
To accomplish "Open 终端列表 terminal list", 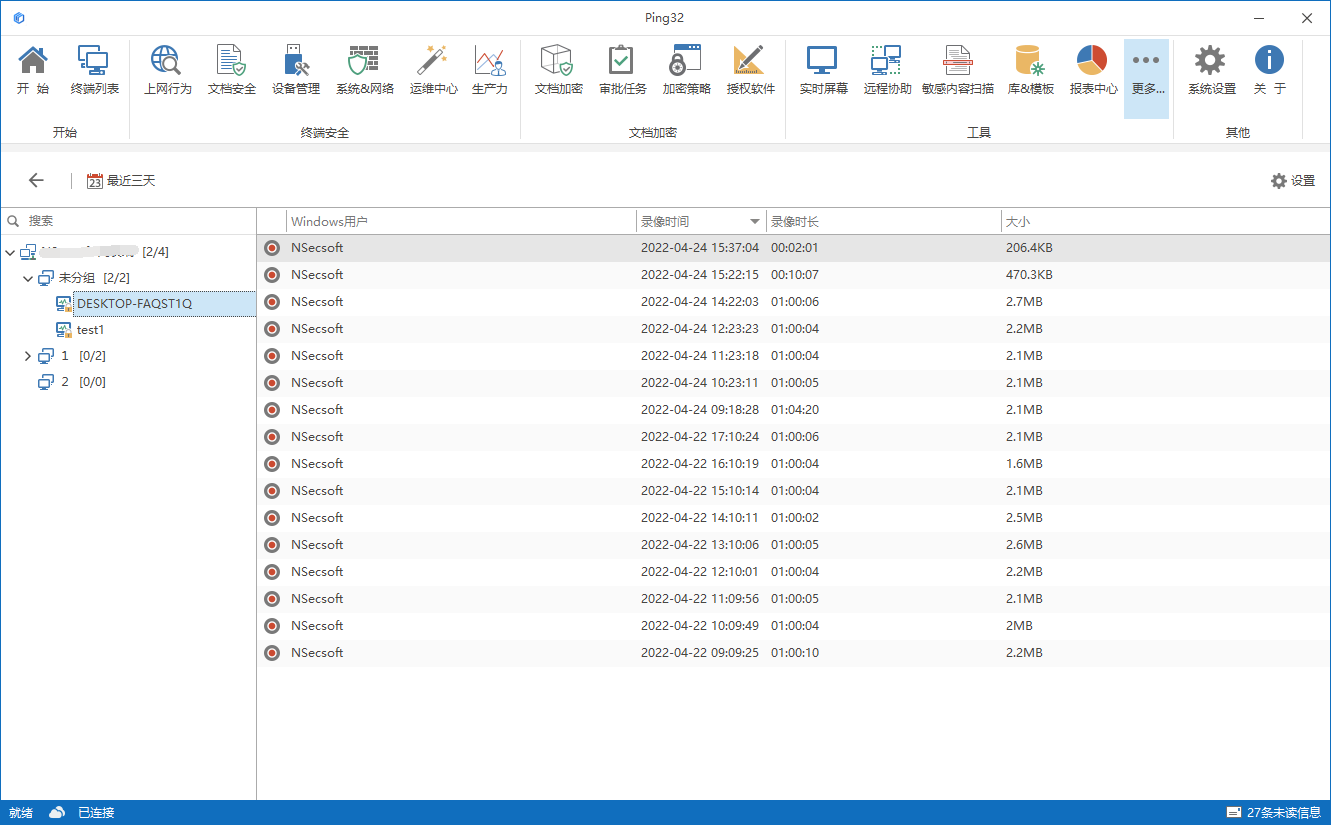I will click(95, 70).
